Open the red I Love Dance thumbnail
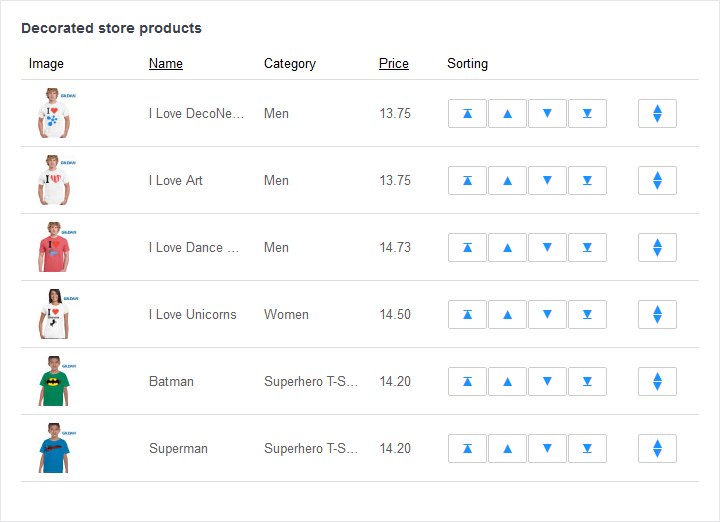Viewport: 720px width, 522px height. click(55, 247)
